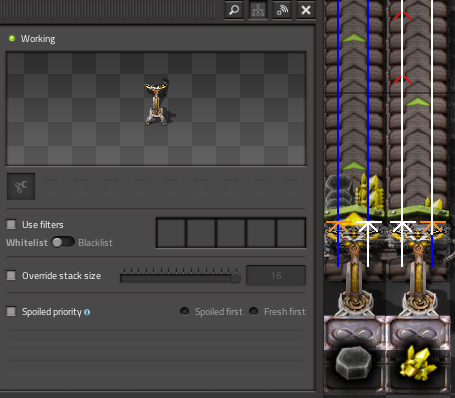Click the magnifier search icon in header
Viewport: 455px width, 398px height.
[234, 10]
